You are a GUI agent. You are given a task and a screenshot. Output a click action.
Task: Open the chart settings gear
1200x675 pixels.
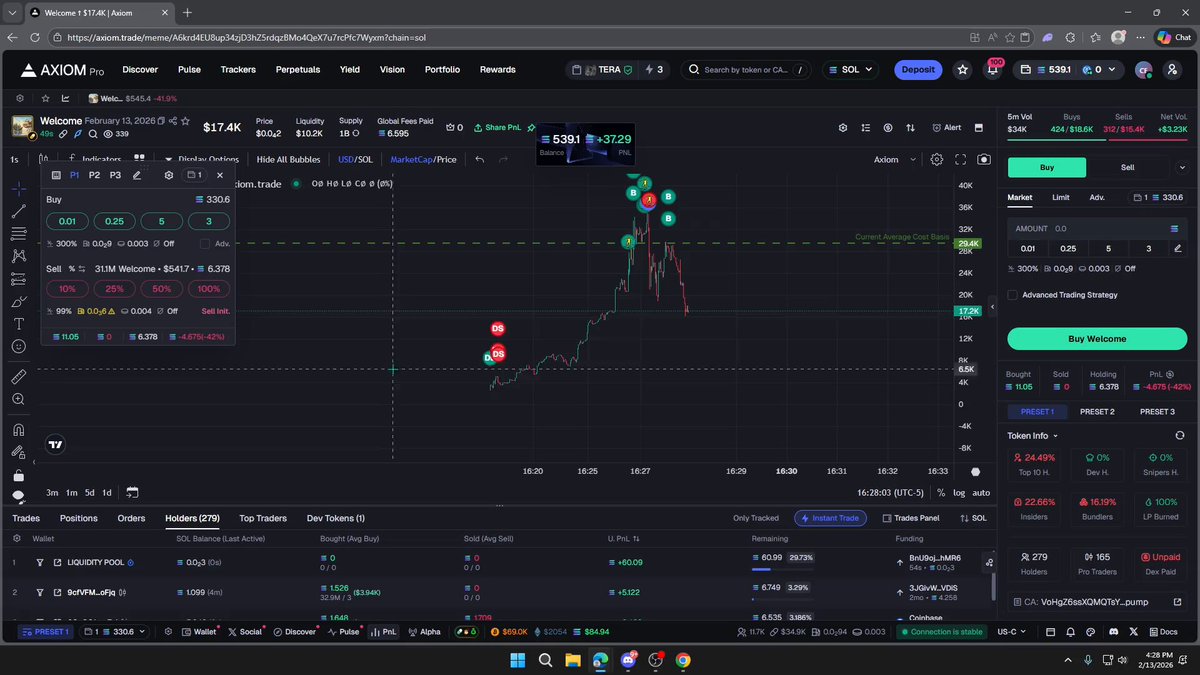pos(937,159)
